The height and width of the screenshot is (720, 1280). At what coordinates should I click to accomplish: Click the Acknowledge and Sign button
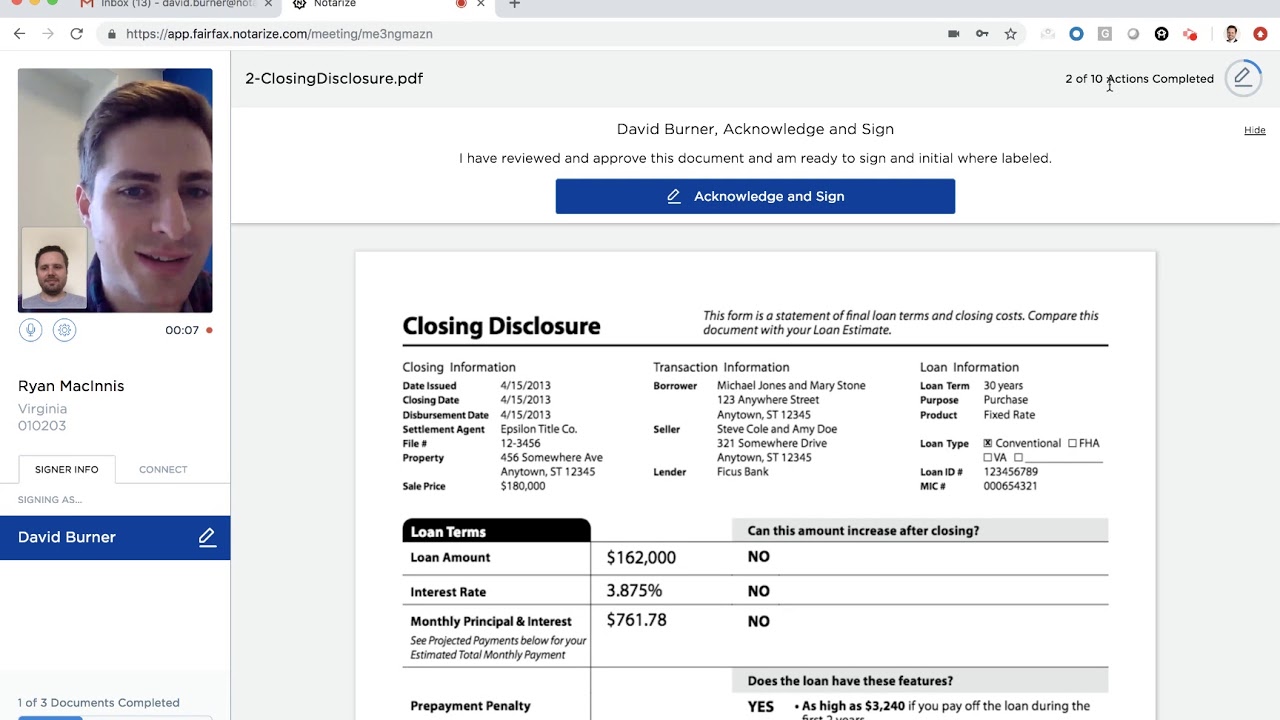coord(755,196)
